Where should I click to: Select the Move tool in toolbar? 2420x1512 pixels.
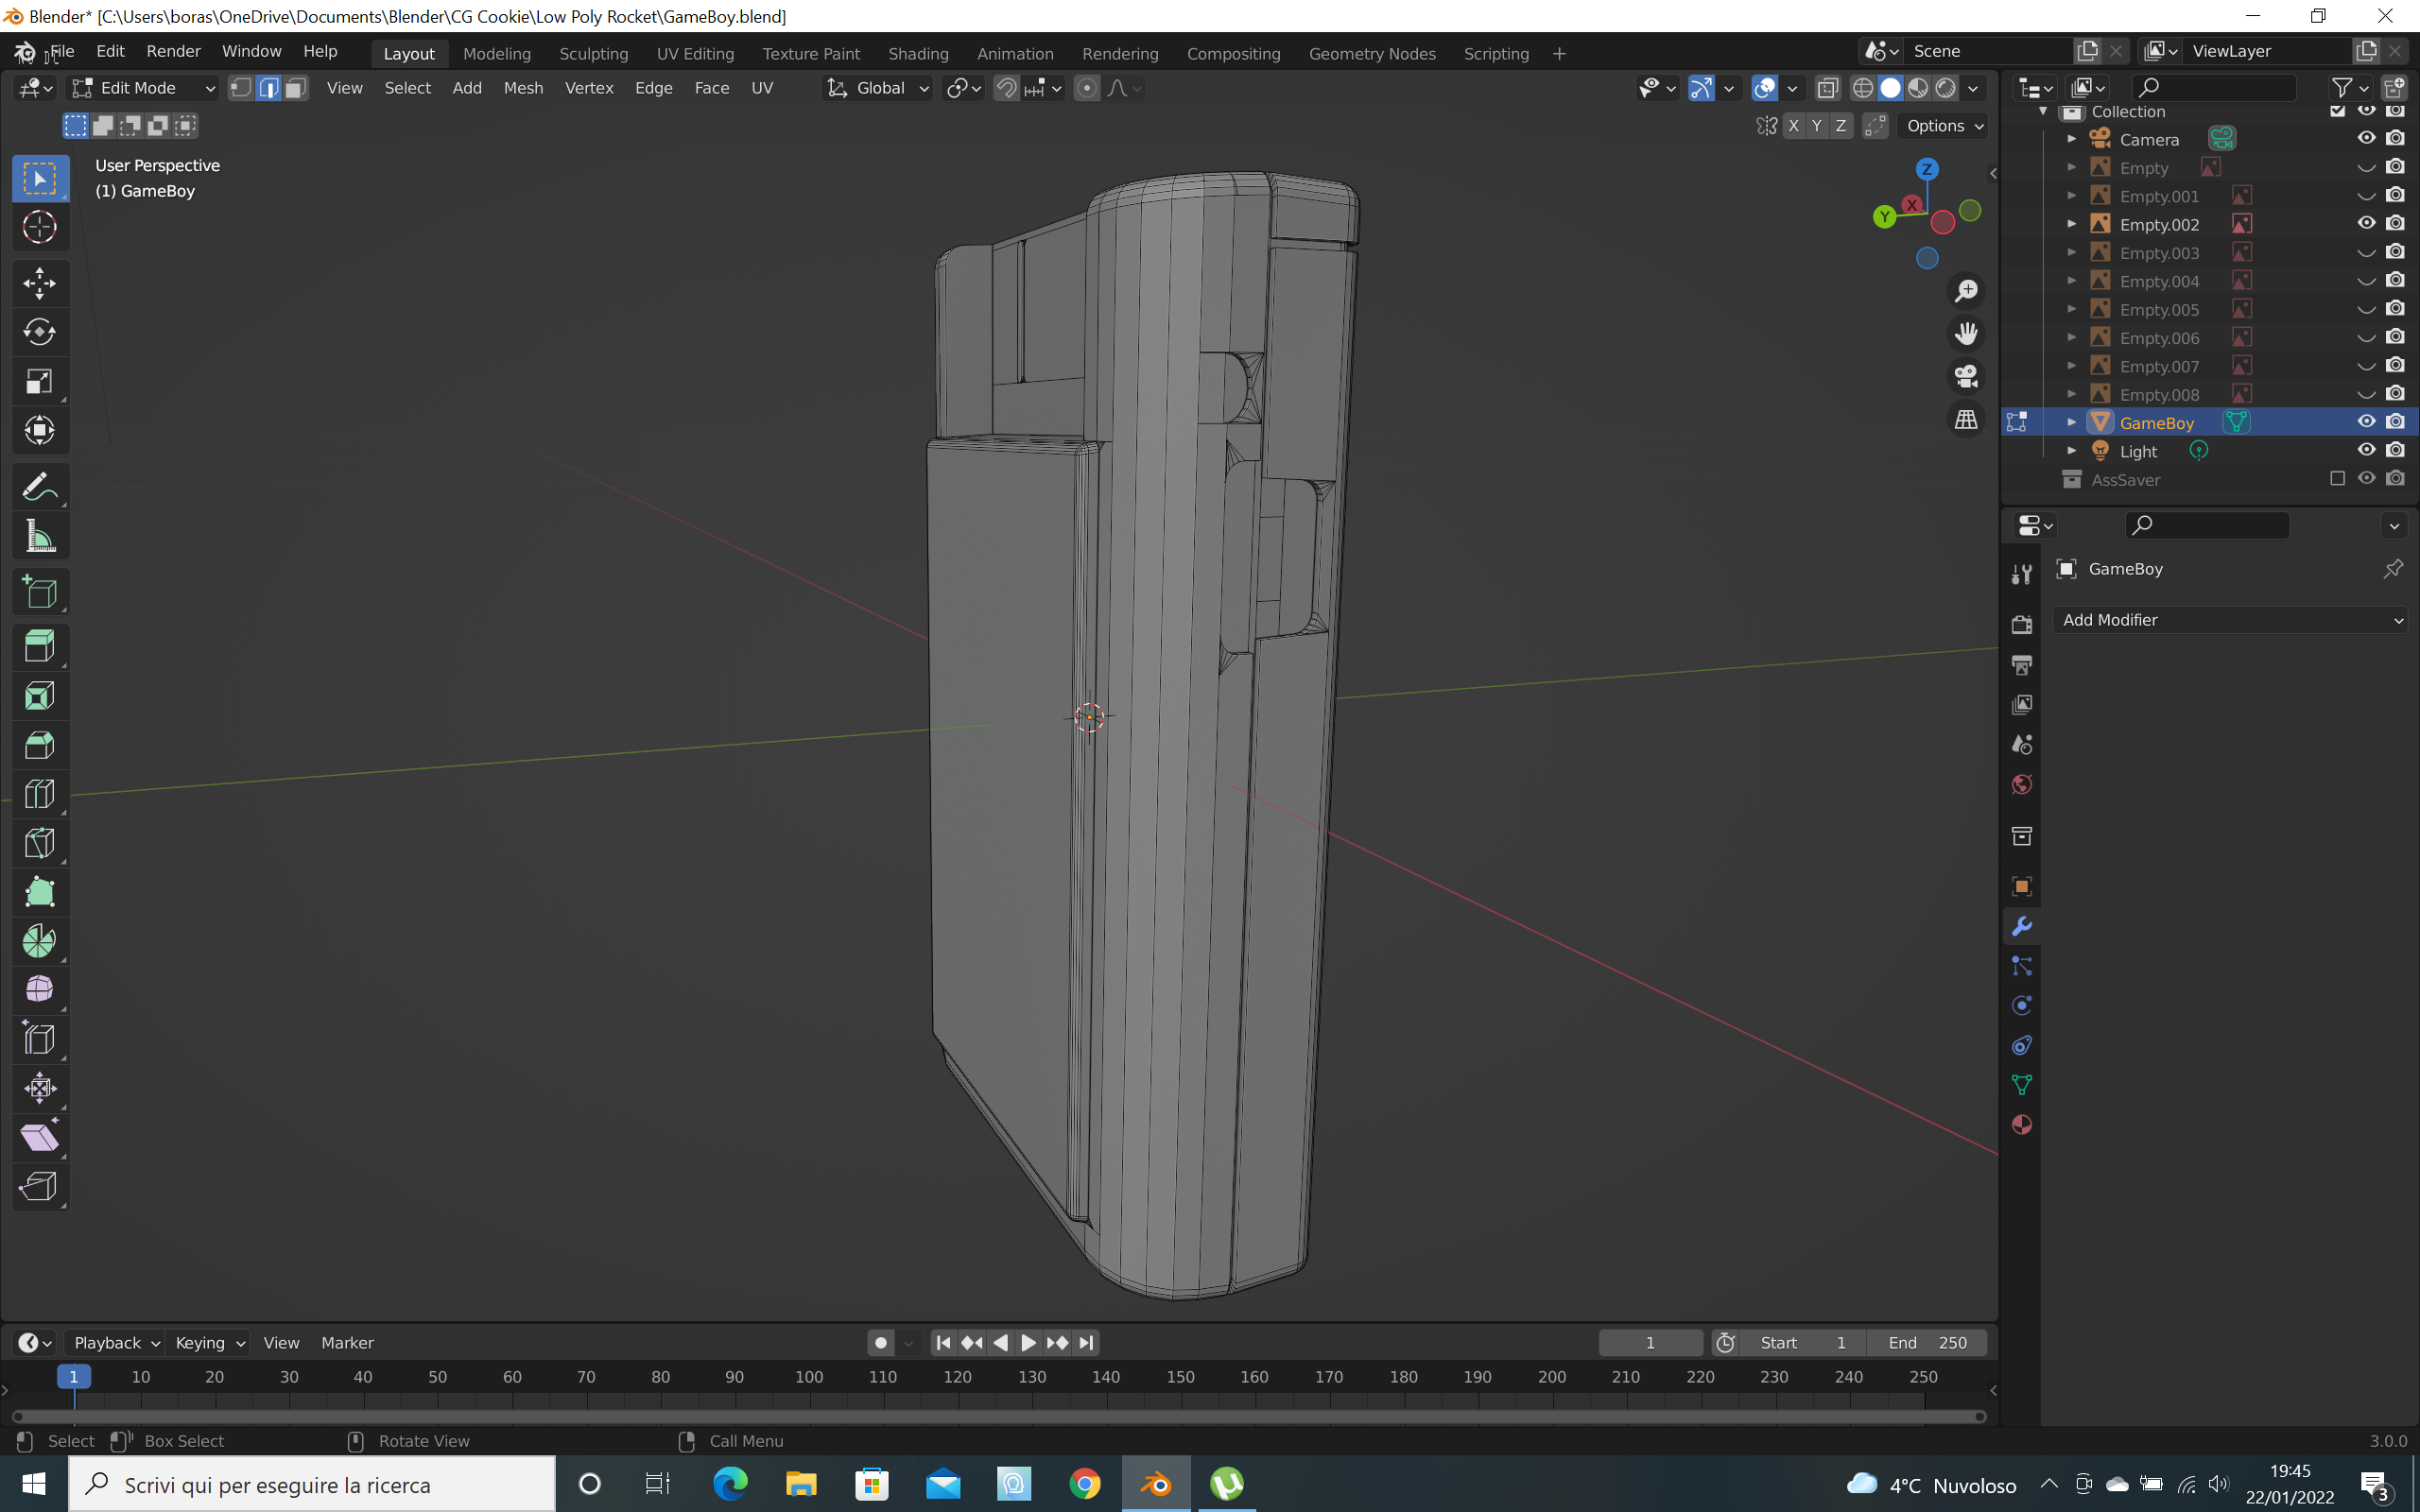tap(39, 283)
